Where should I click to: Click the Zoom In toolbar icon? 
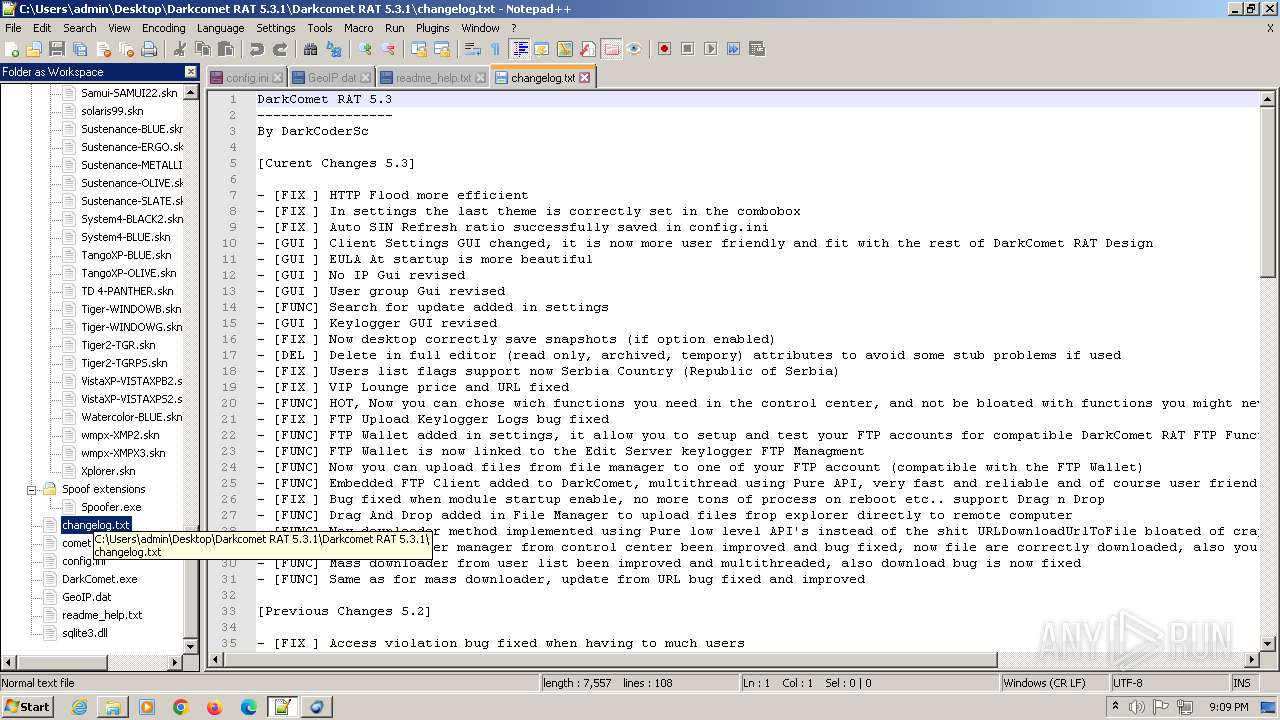365,49
